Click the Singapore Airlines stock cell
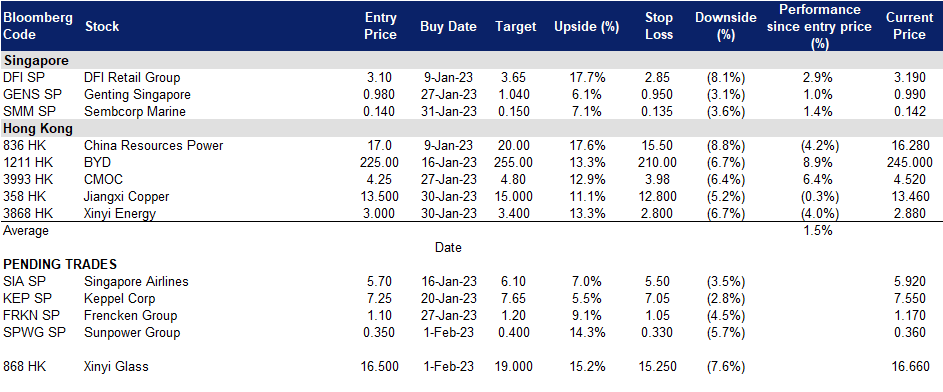This screenshot has width=943, height=392. coord(137,281)
